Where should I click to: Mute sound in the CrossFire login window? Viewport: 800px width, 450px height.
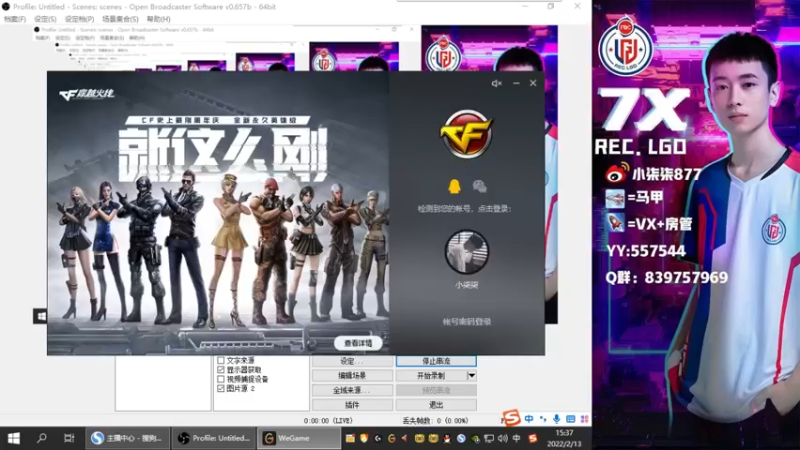coord(496,83)
